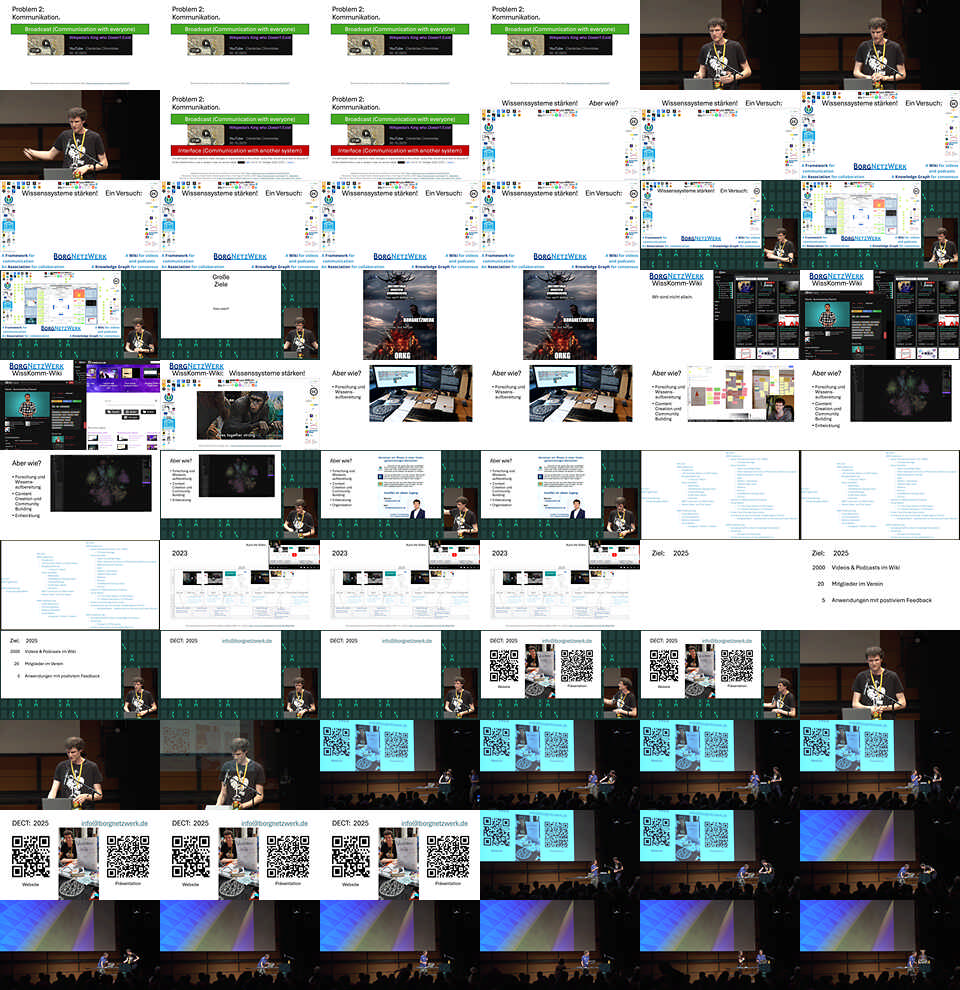Click '5 Anwendungen mit positivem Feedback' in full-frame slide
Screen dimensions: 960x990
tap(877, 600)
